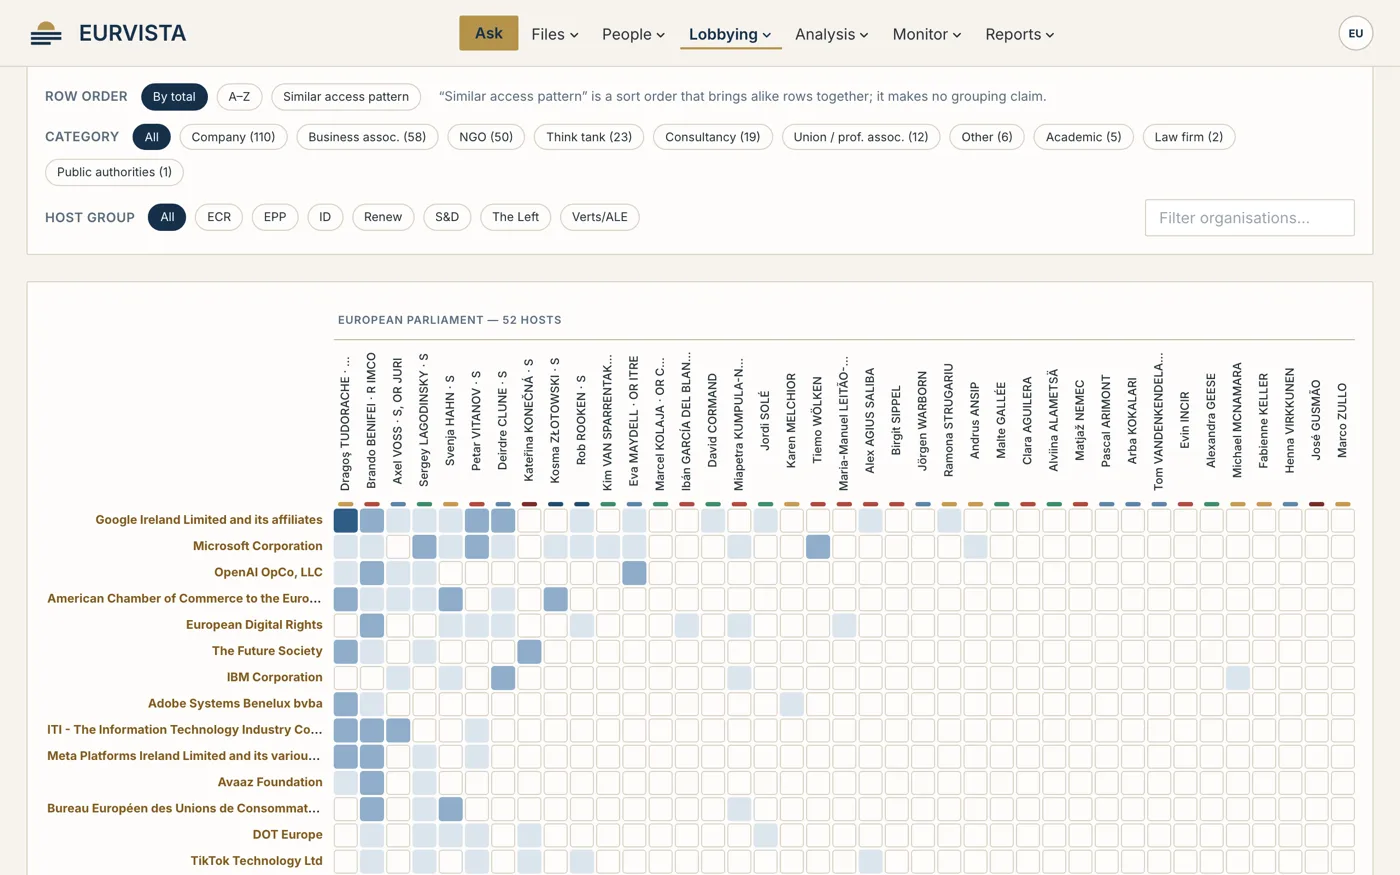Open Google Ireland Limited and its affiliates
Viewport: 1400px width, 875px height.
pyautogui.click(x=209, y=520)
